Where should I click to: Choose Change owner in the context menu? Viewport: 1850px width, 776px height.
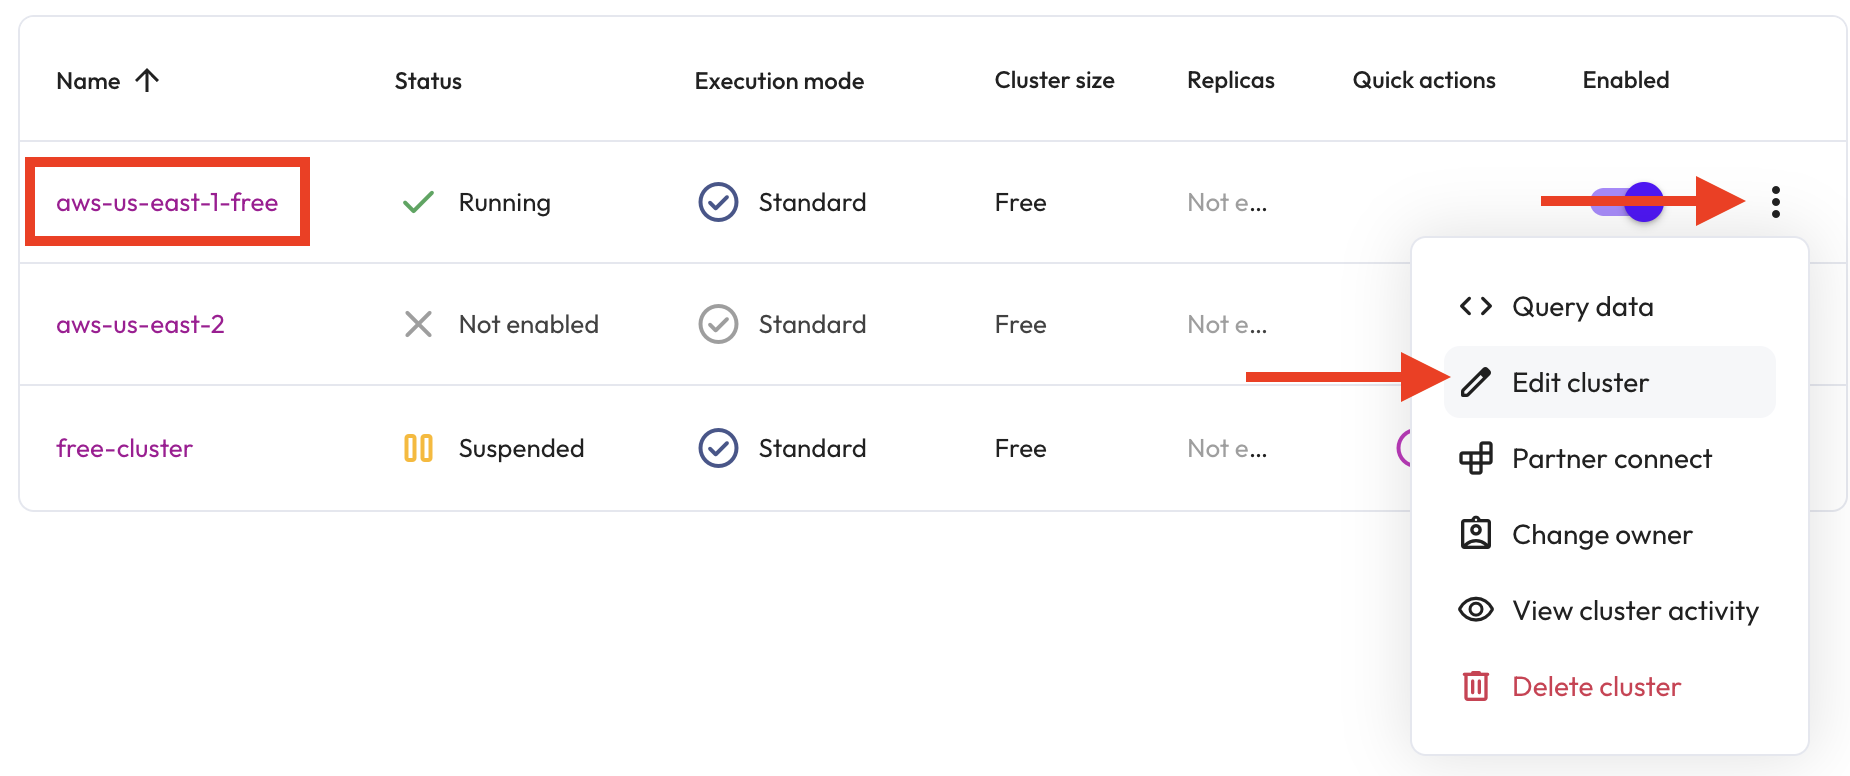coord(1602,535)
